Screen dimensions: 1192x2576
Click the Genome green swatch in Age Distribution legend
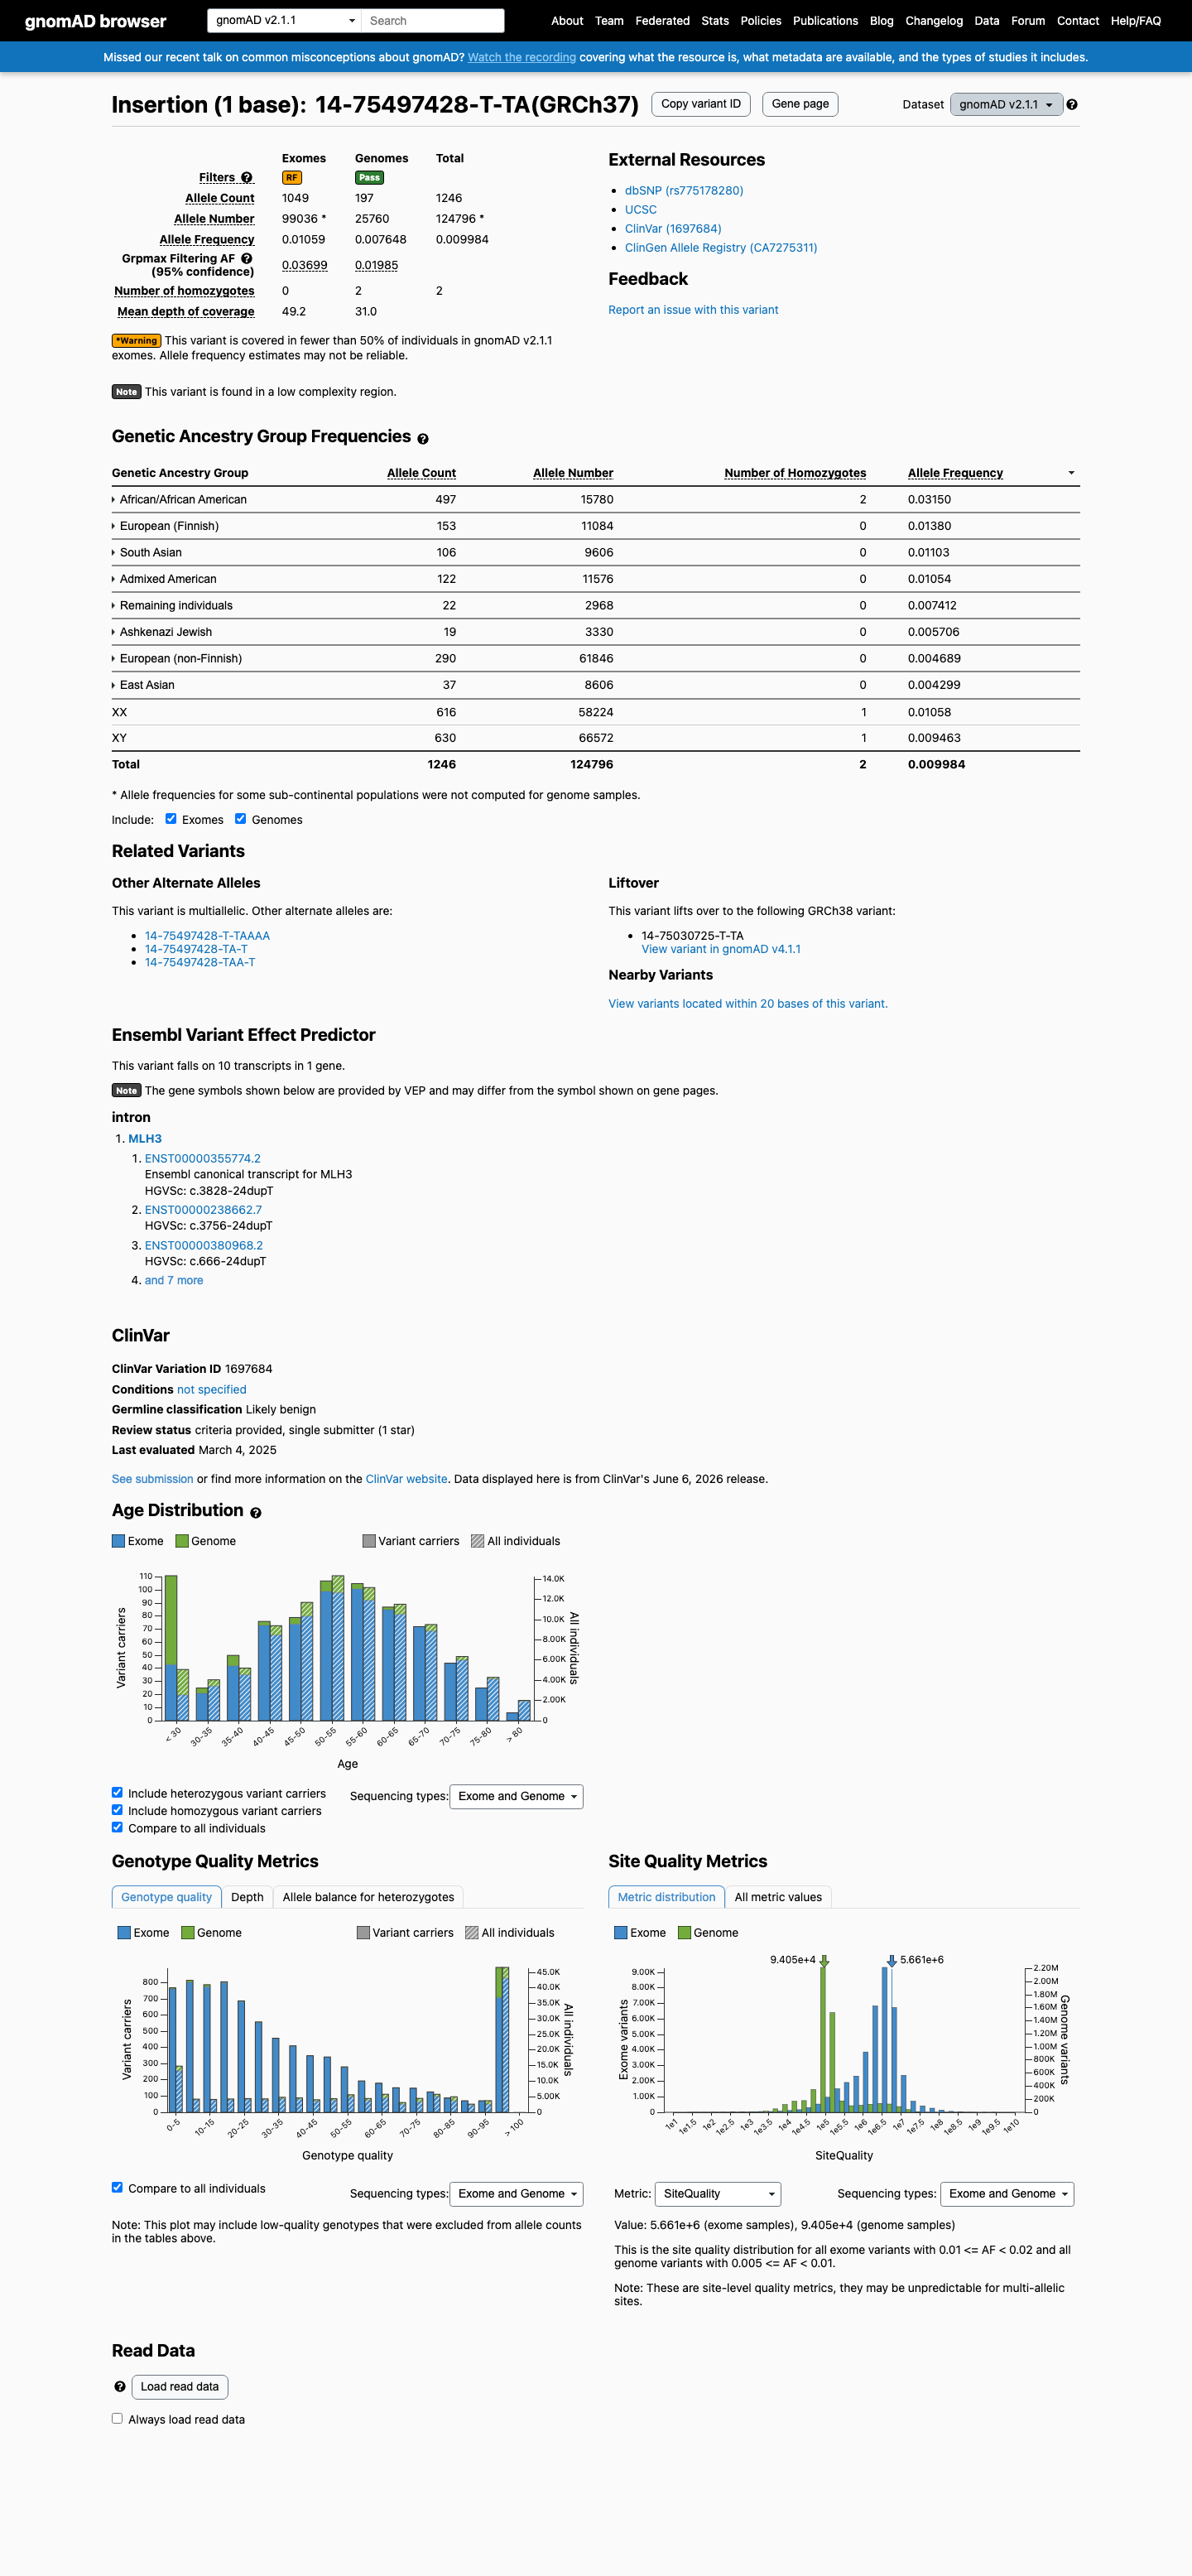click(182, 1541)
